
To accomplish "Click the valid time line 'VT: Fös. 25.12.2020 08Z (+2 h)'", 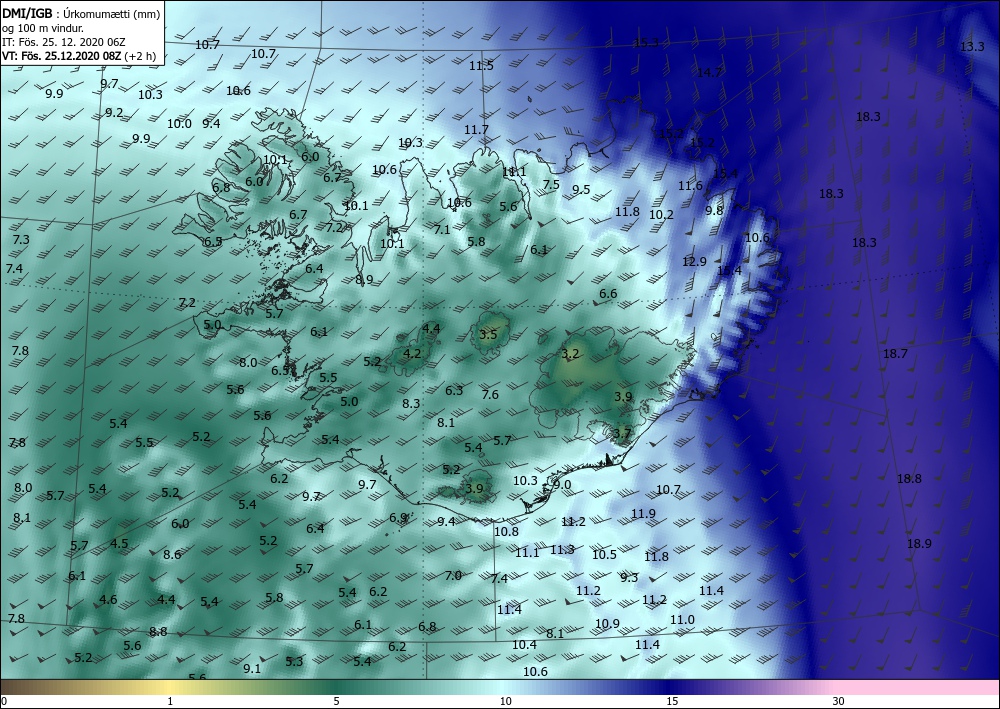I will pyautogui.click(x=79, y=56).
